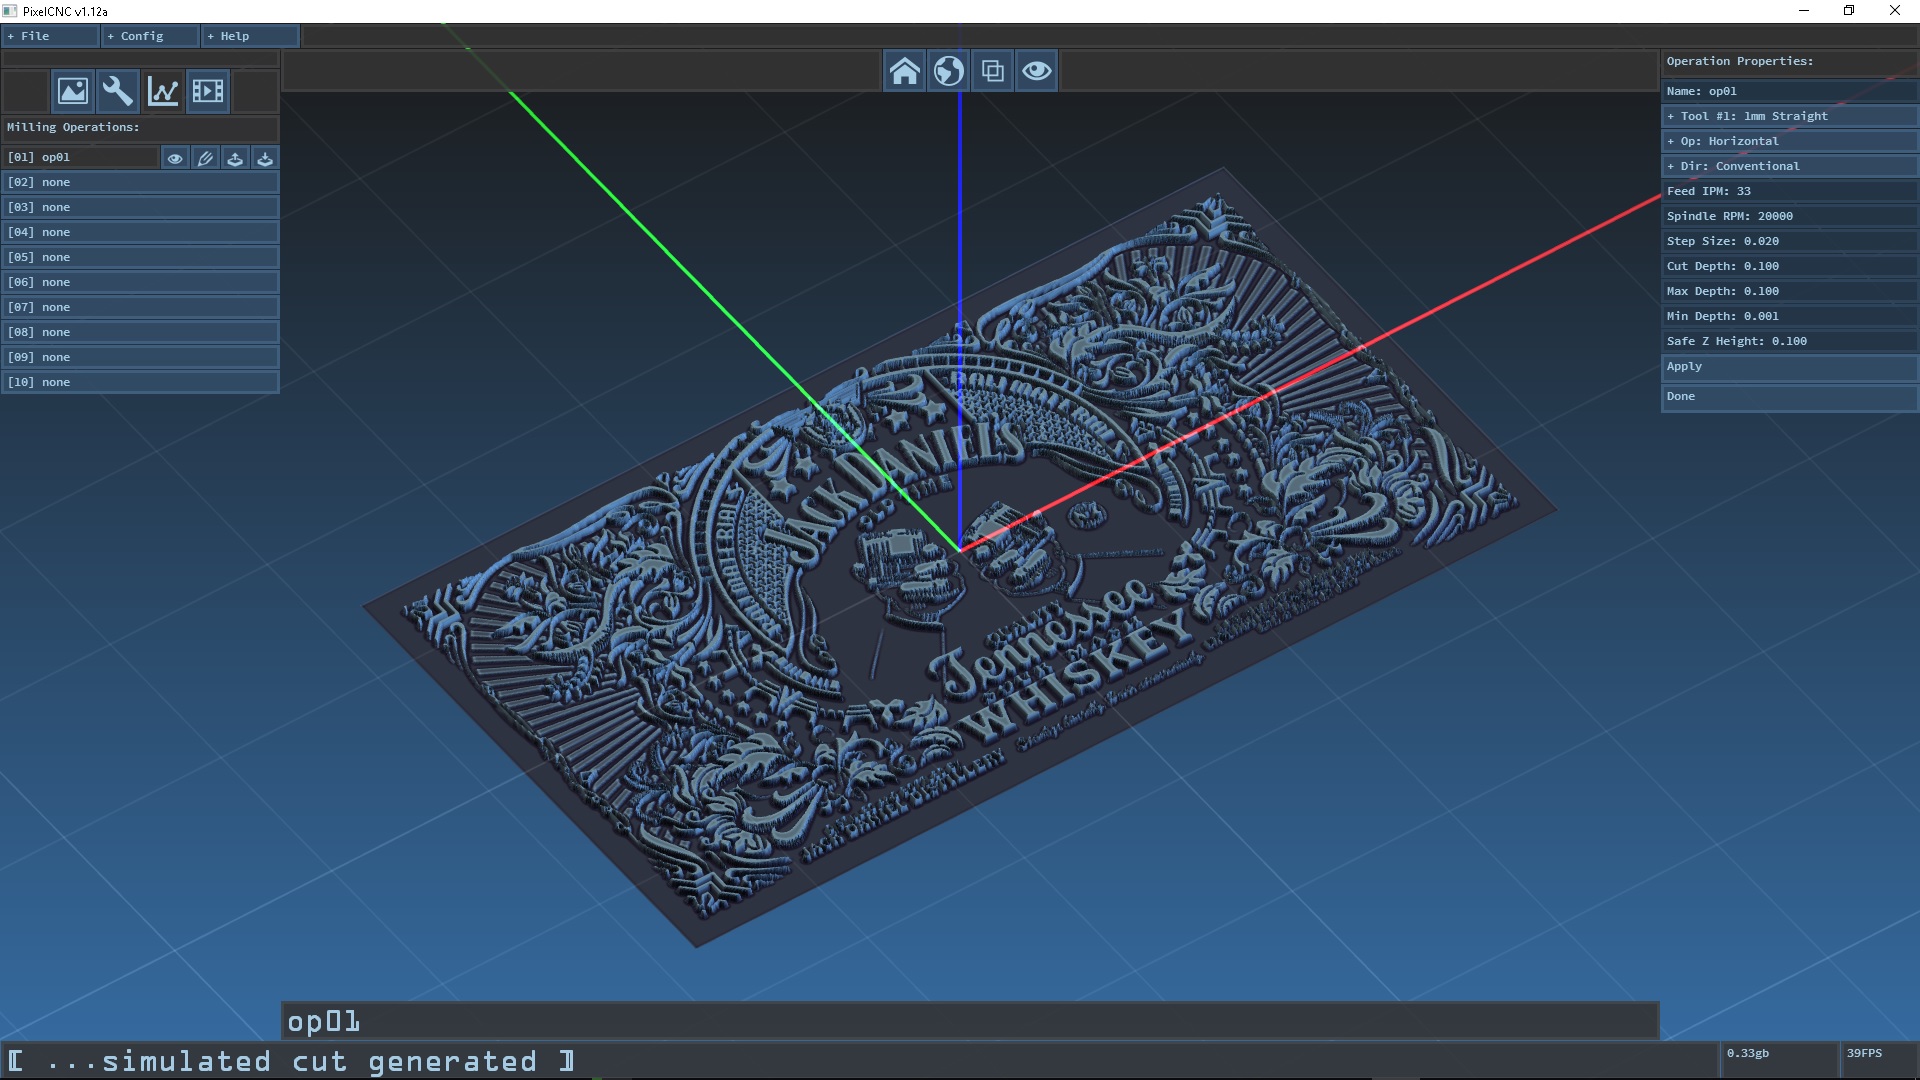Edit op01 with the pencil icon
The width and height of the screenshot is (1920, 1080).
click(205, 158)
